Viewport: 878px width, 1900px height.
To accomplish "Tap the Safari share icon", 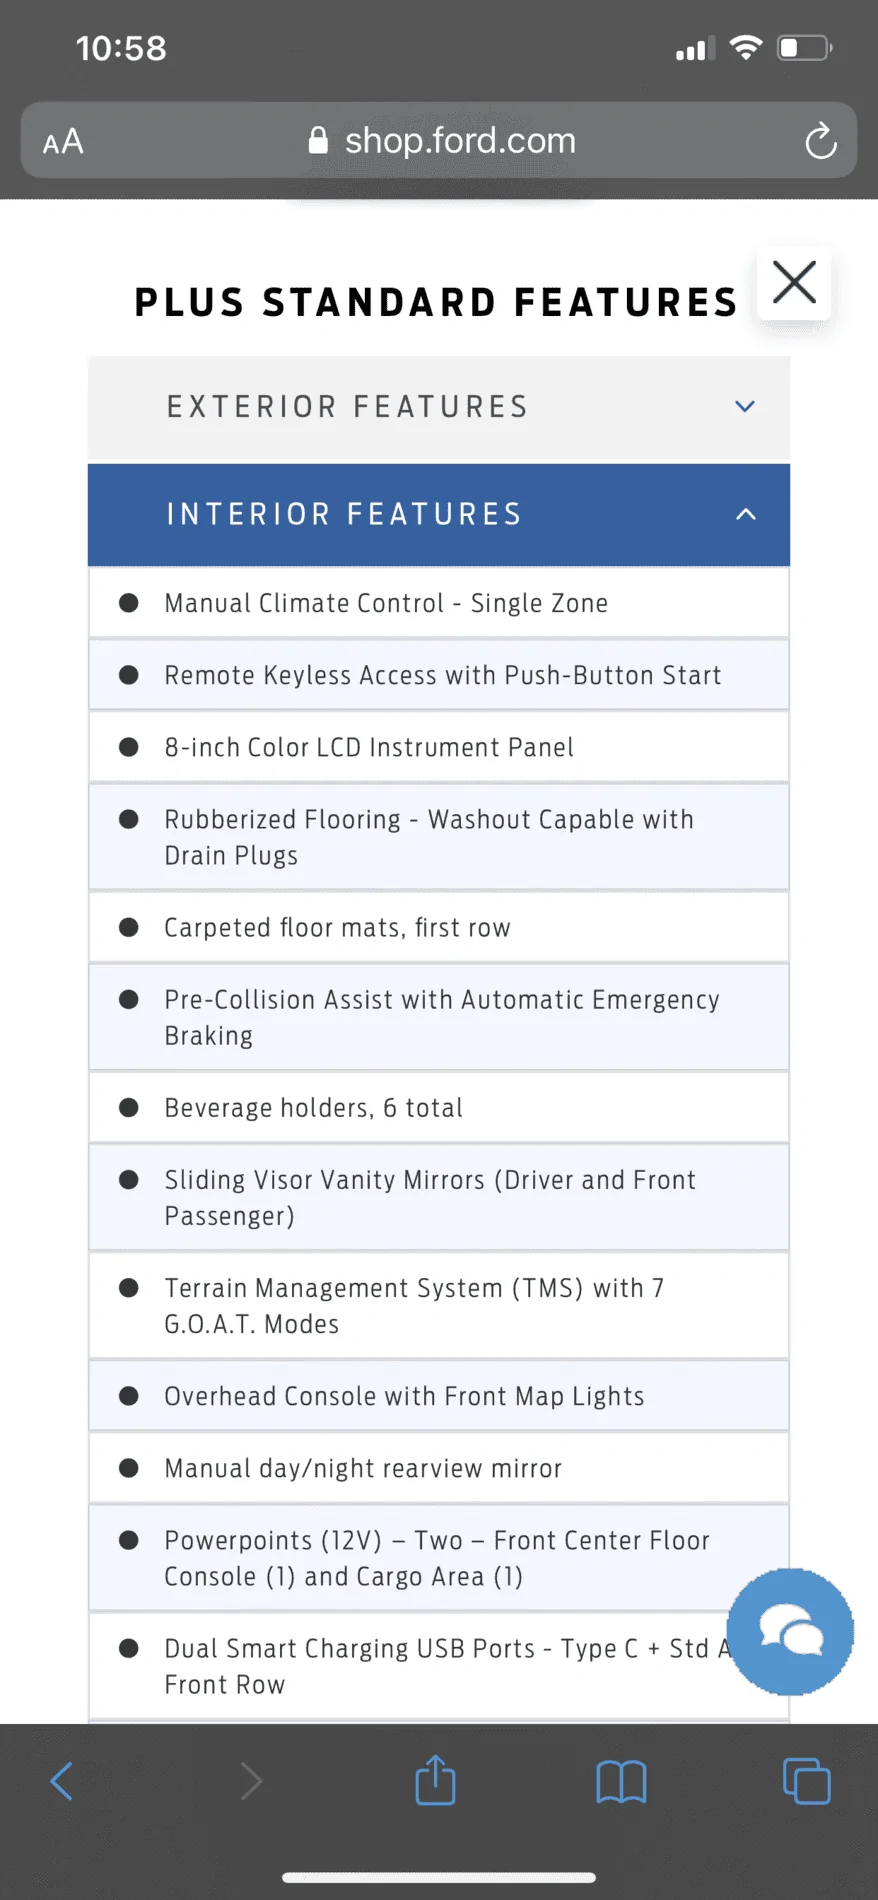I will (x=435, y=1780).
